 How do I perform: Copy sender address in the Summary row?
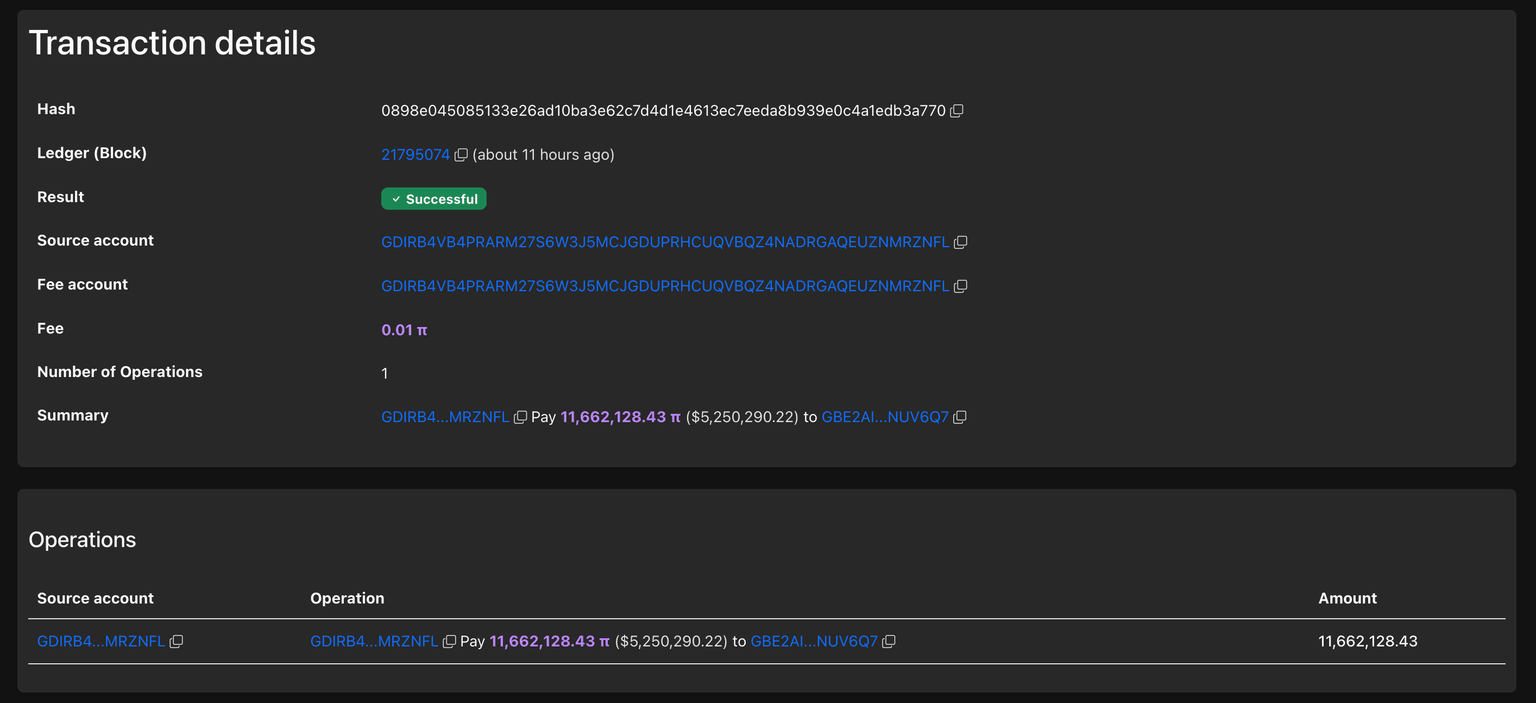click(x=520, y=417)
